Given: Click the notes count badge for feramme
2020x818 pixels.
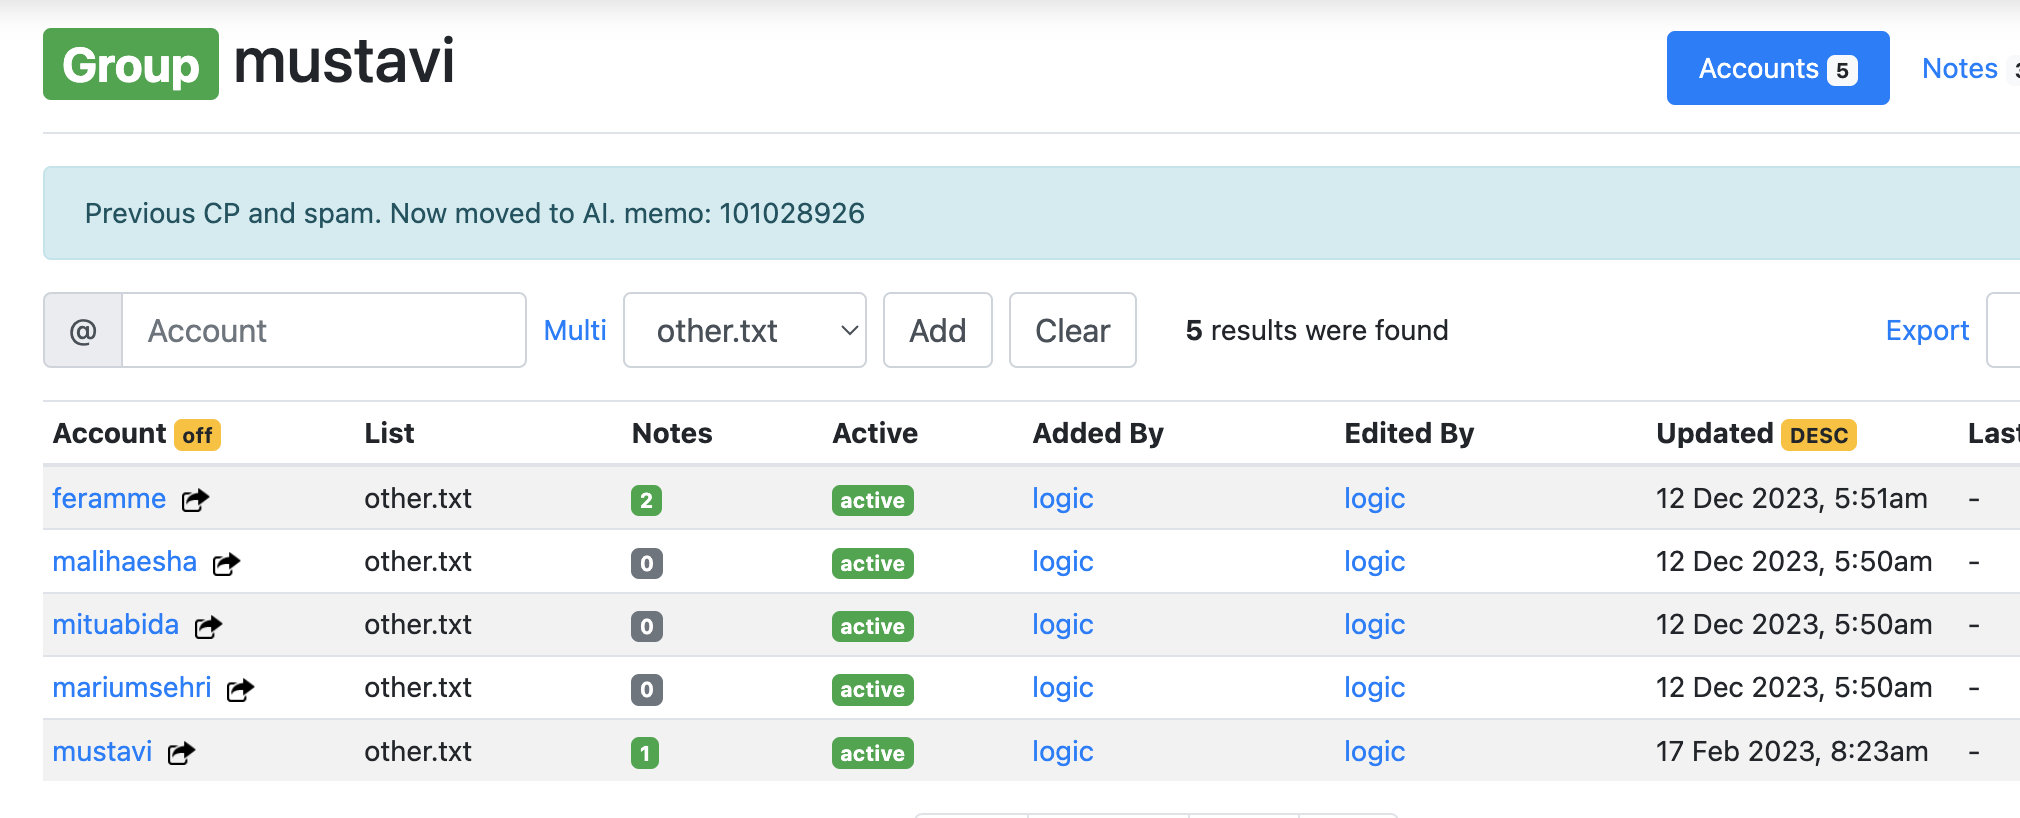Looking at the screenshot, I should (x=646, y=500).
